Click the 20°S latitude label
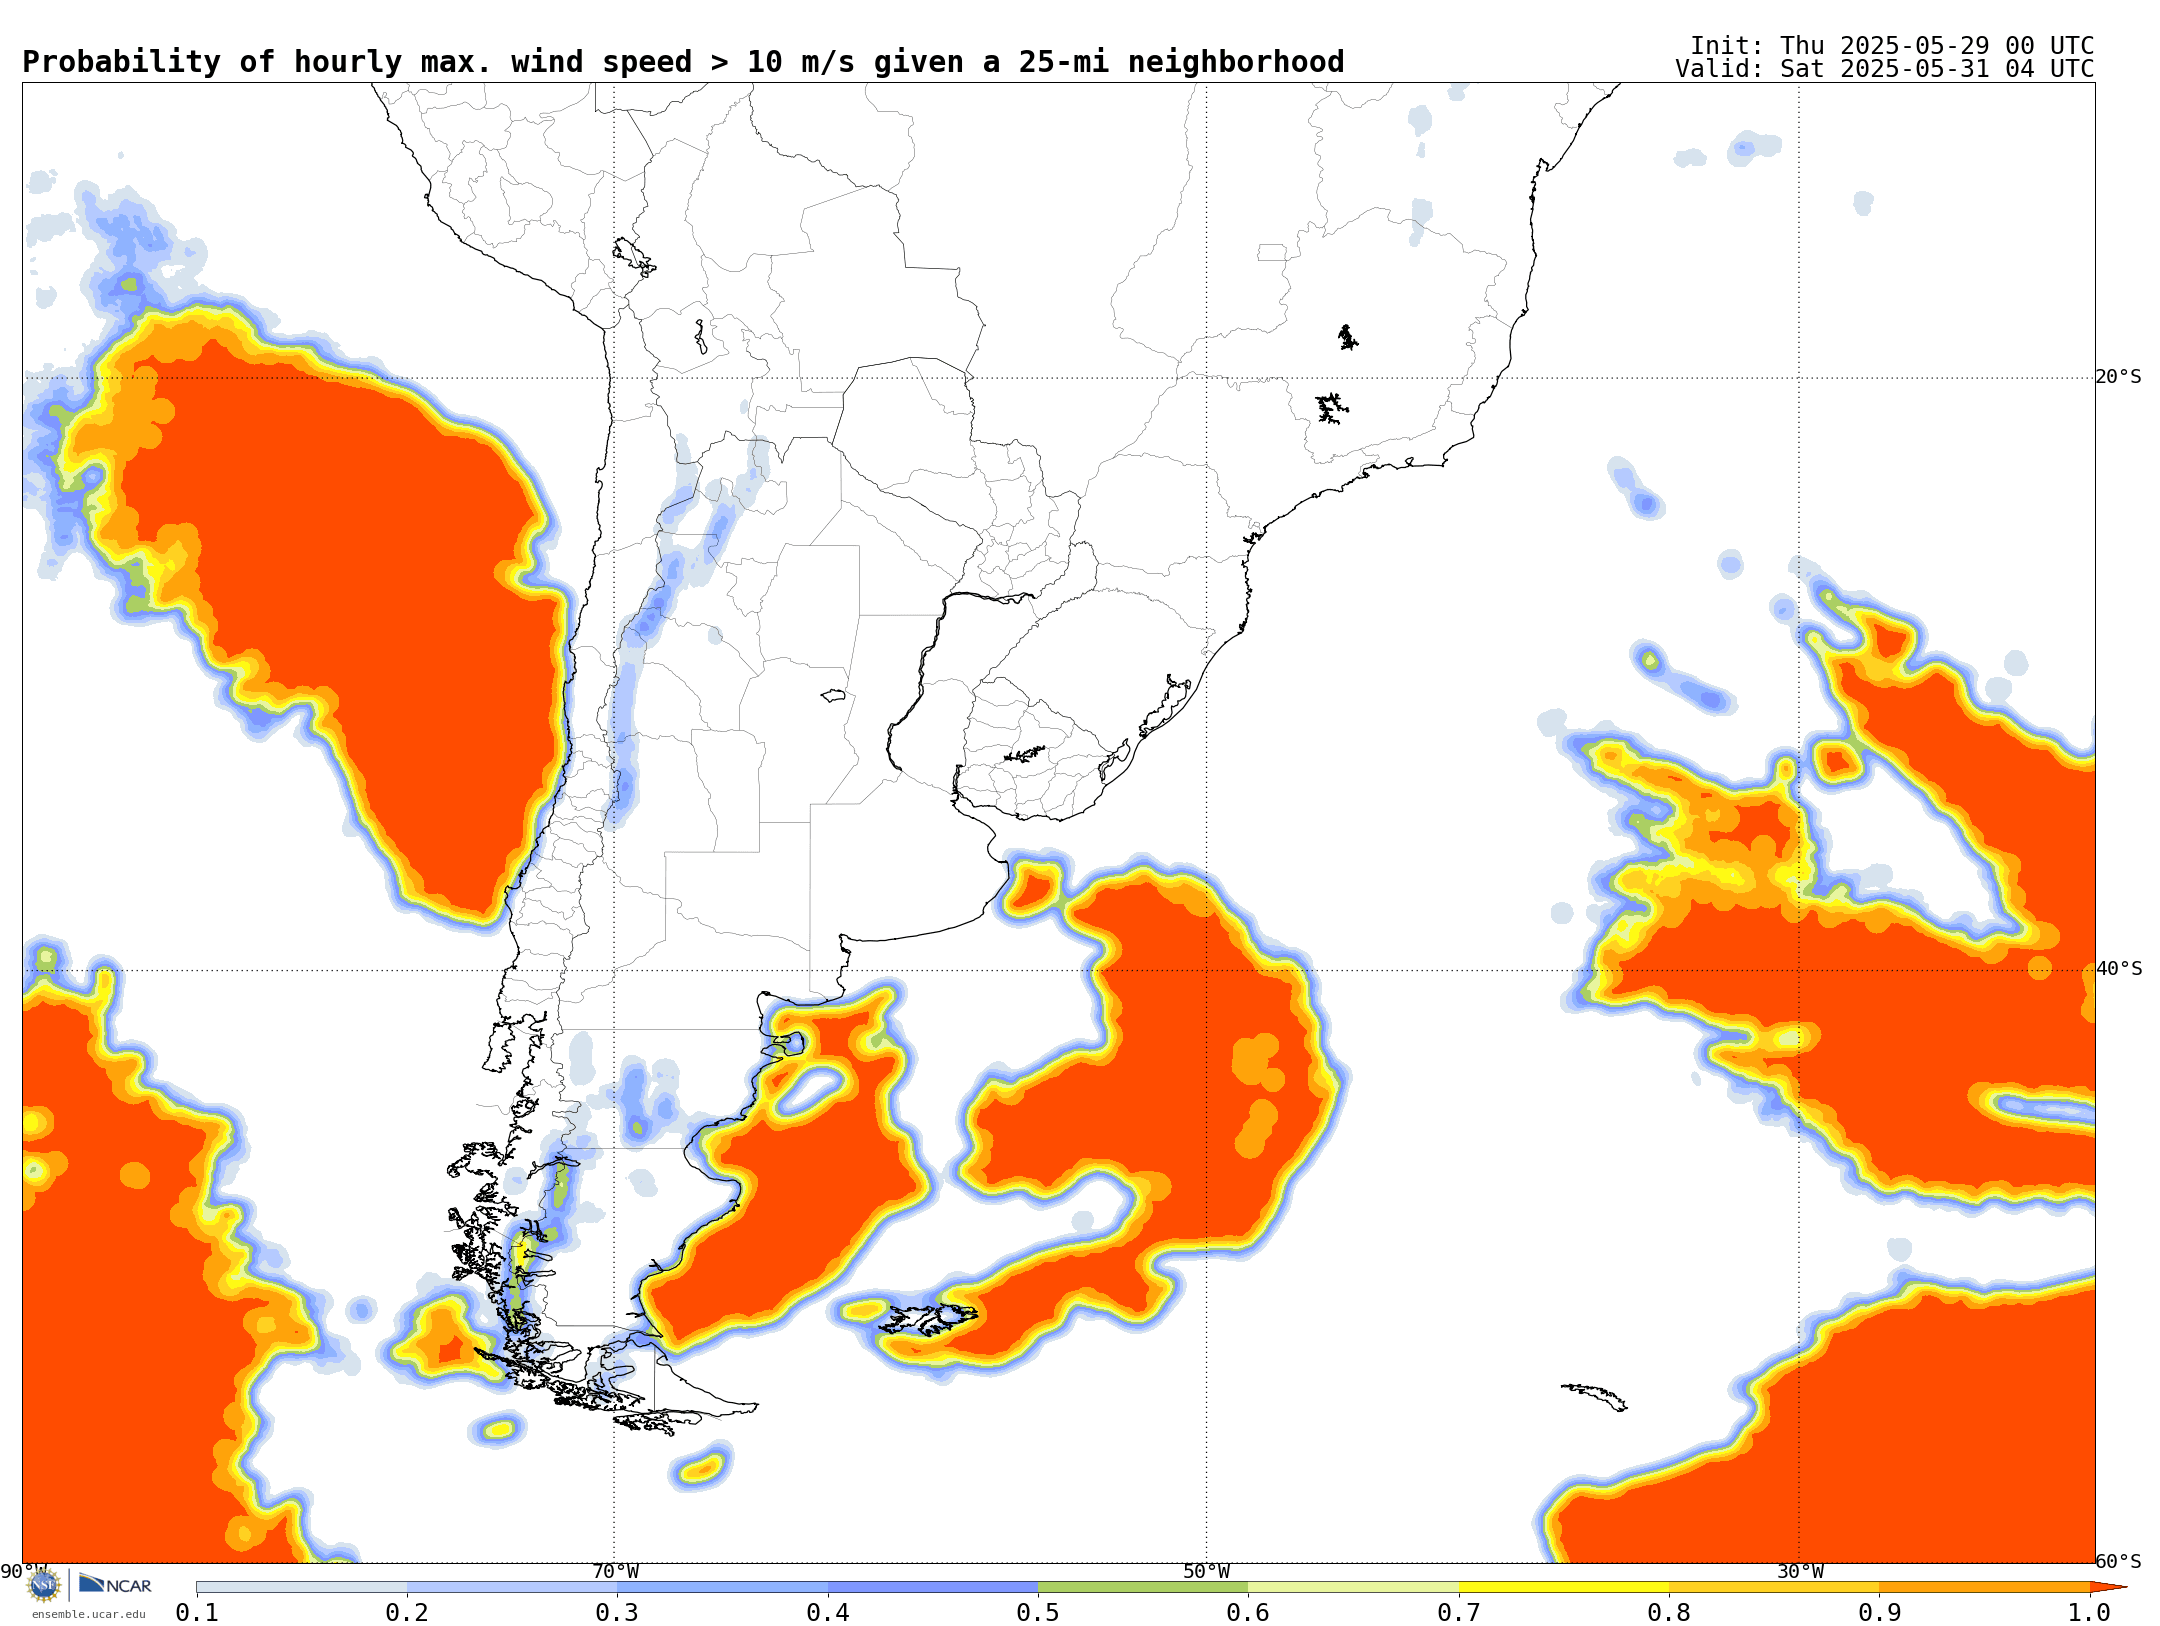 click(2119, 377)
